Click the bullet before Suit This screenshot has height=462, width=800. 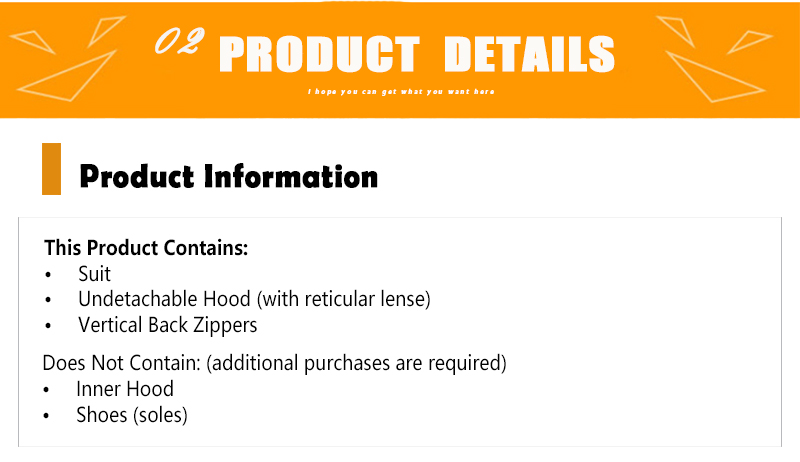coord(48,275)
